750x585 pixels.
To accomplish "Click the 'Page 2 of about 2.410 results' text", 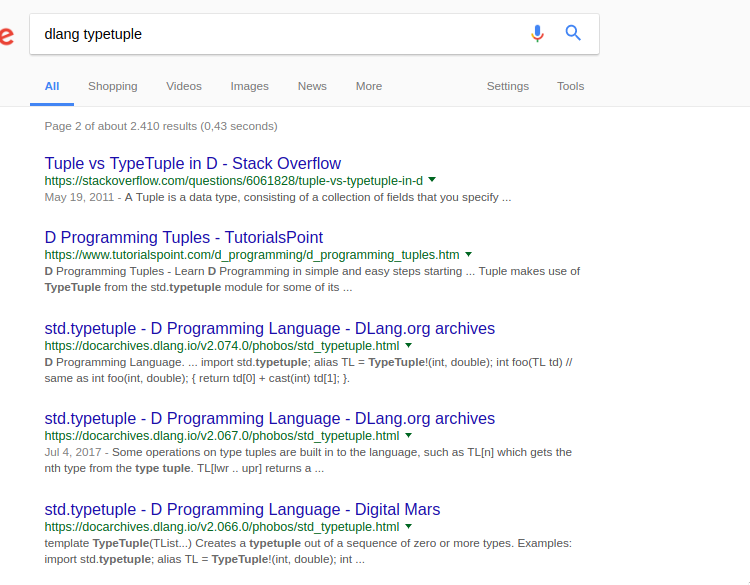I will 161,126.
